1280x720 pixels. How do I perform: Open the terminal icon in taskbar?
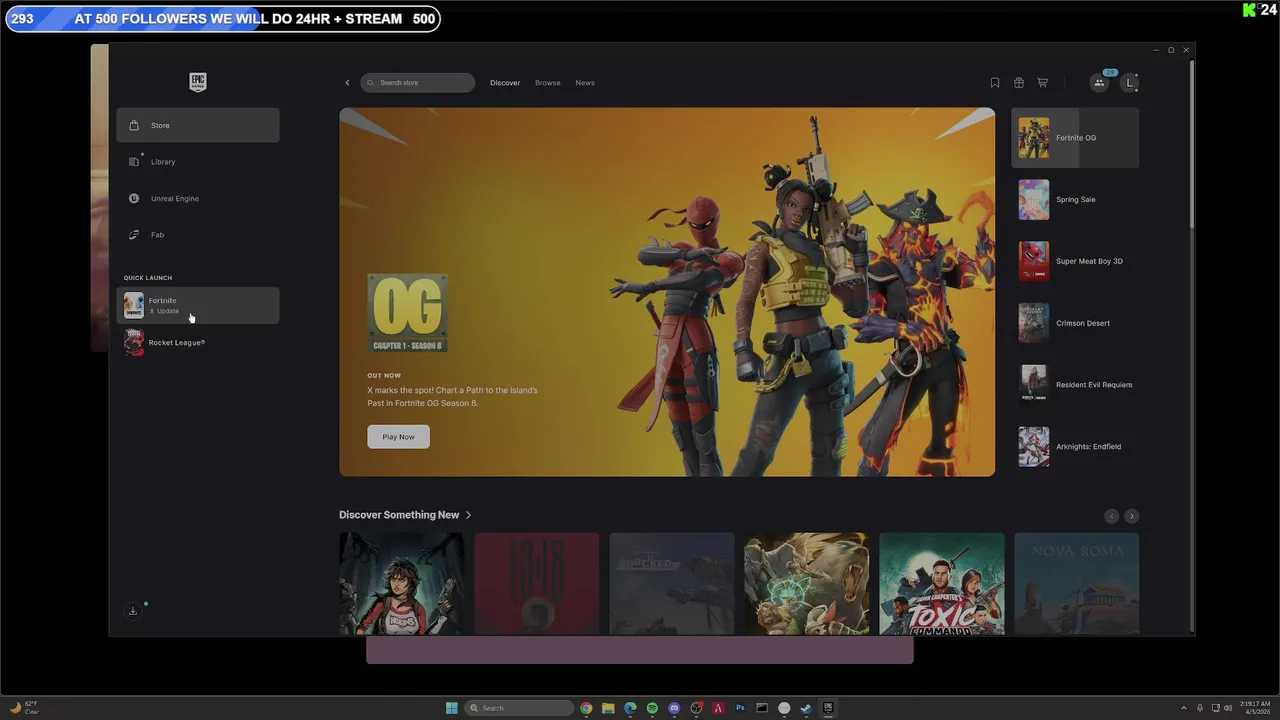pyautogui.click(x=762, y=708)
